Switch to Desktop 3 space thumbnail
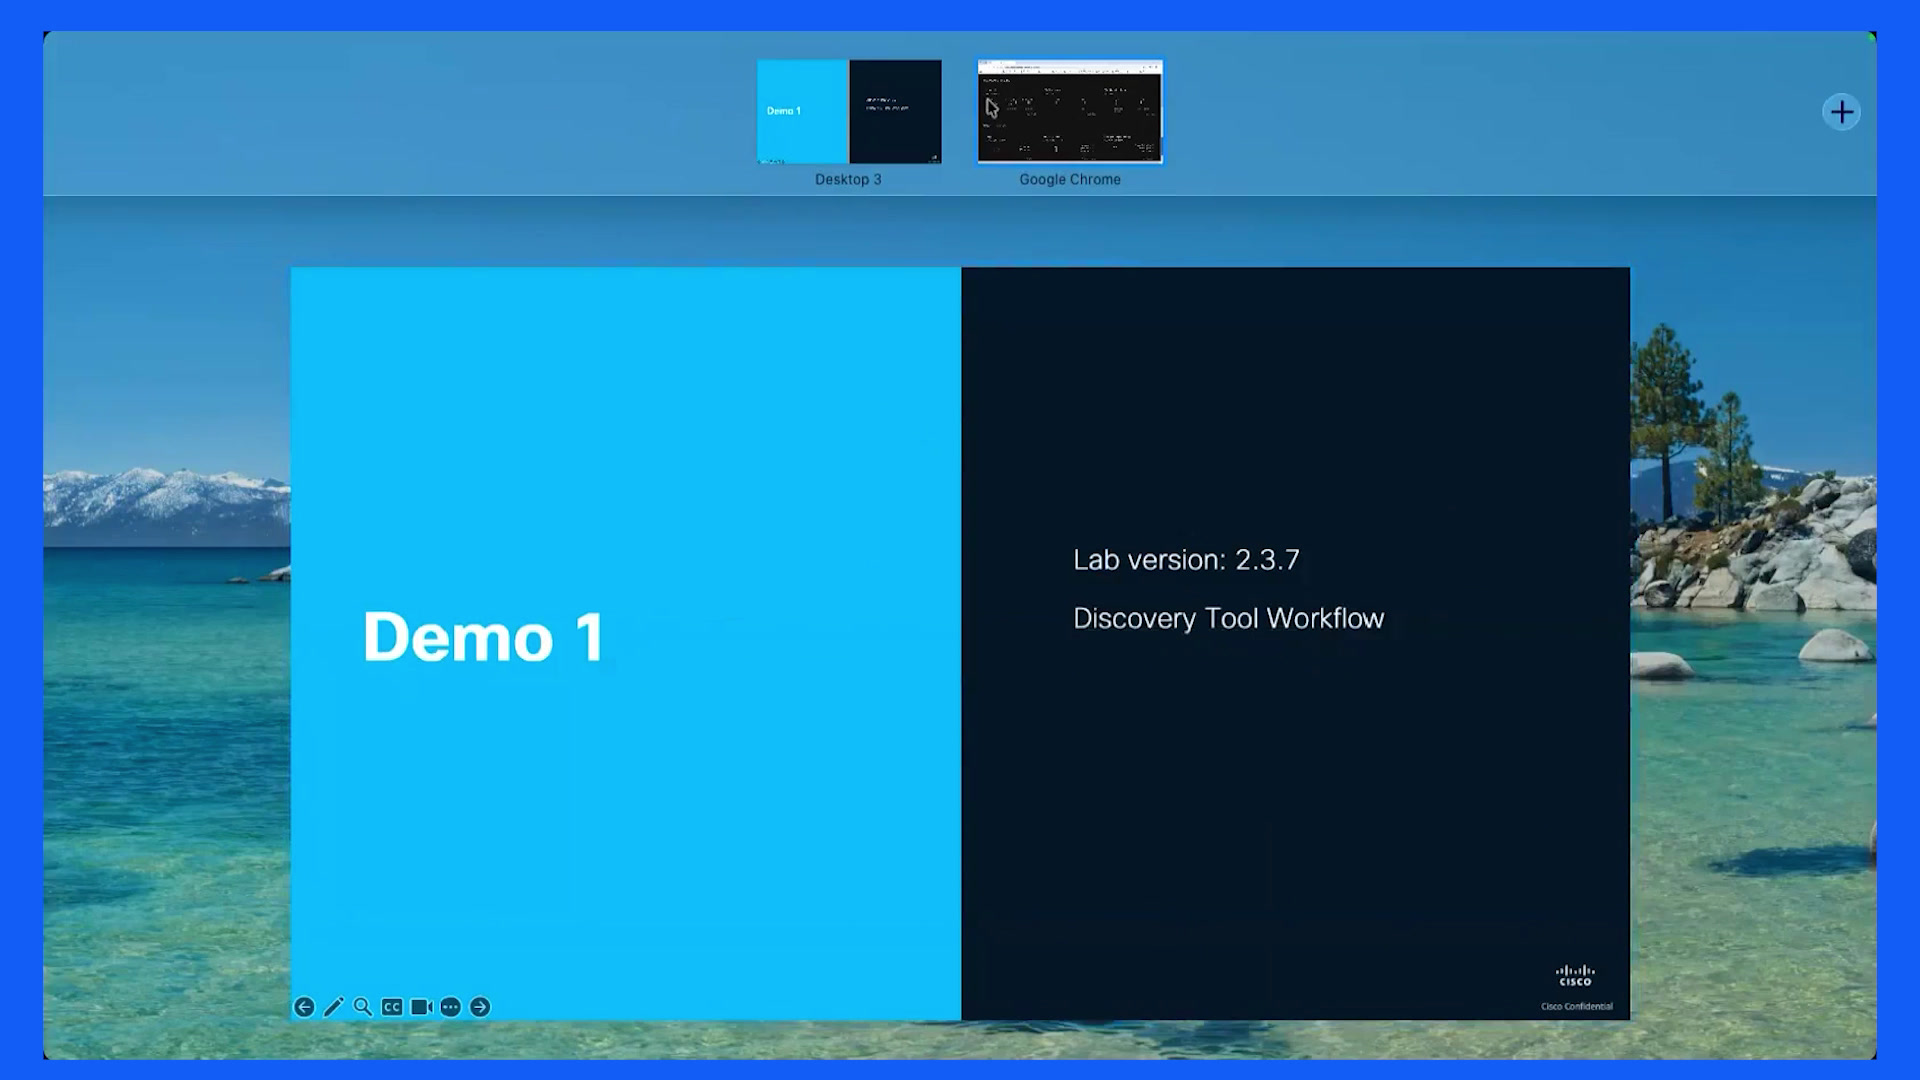 point(849,111)
